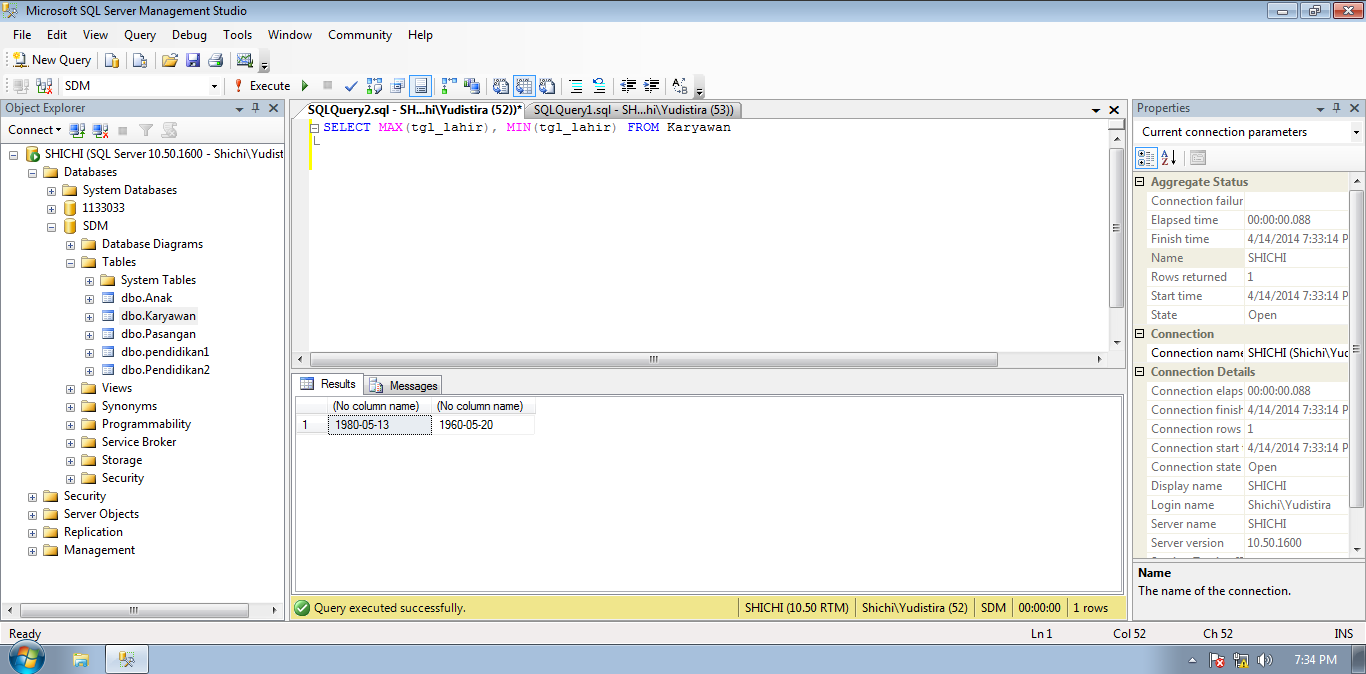The width and height of the screenshot is (1366, 674).
Task: Open the Debug menu
Action: click(x=189, y=35)
